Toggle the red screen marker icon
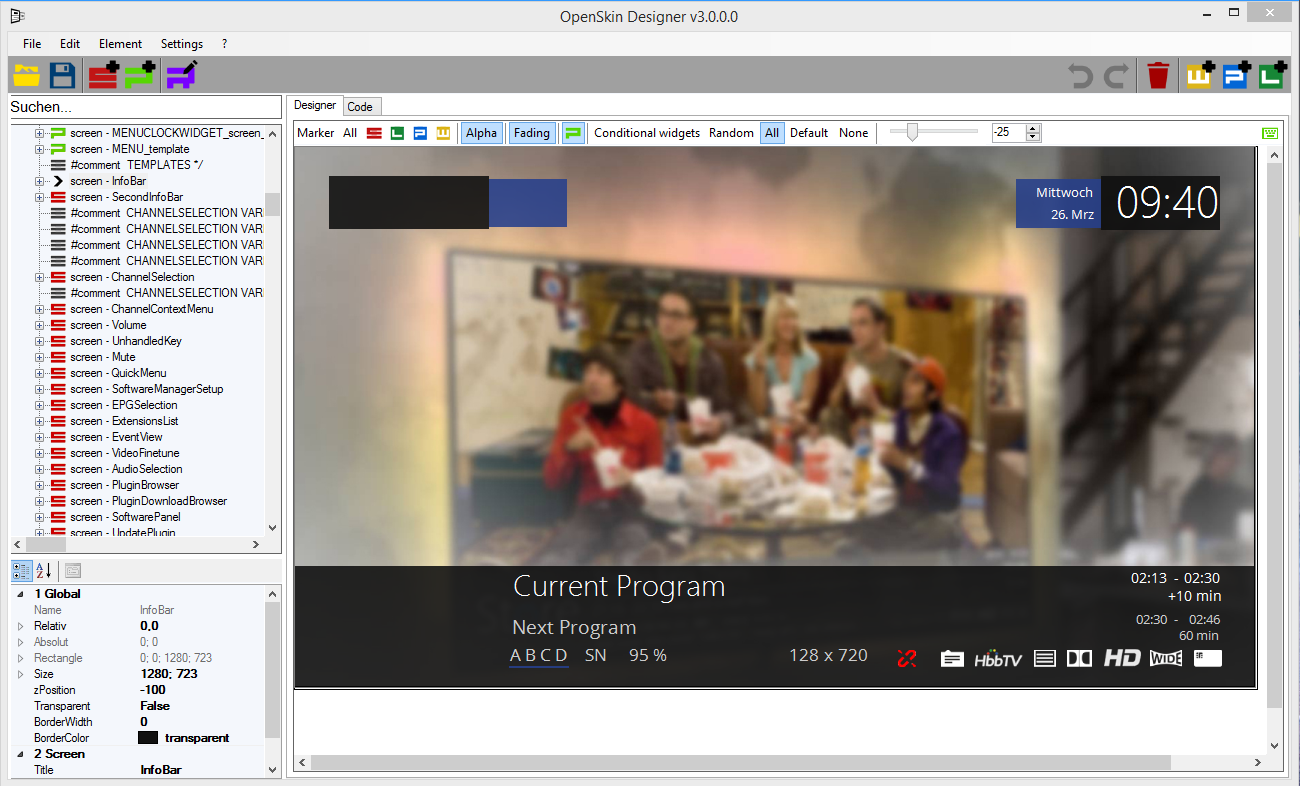 click(x=374, y=133)
